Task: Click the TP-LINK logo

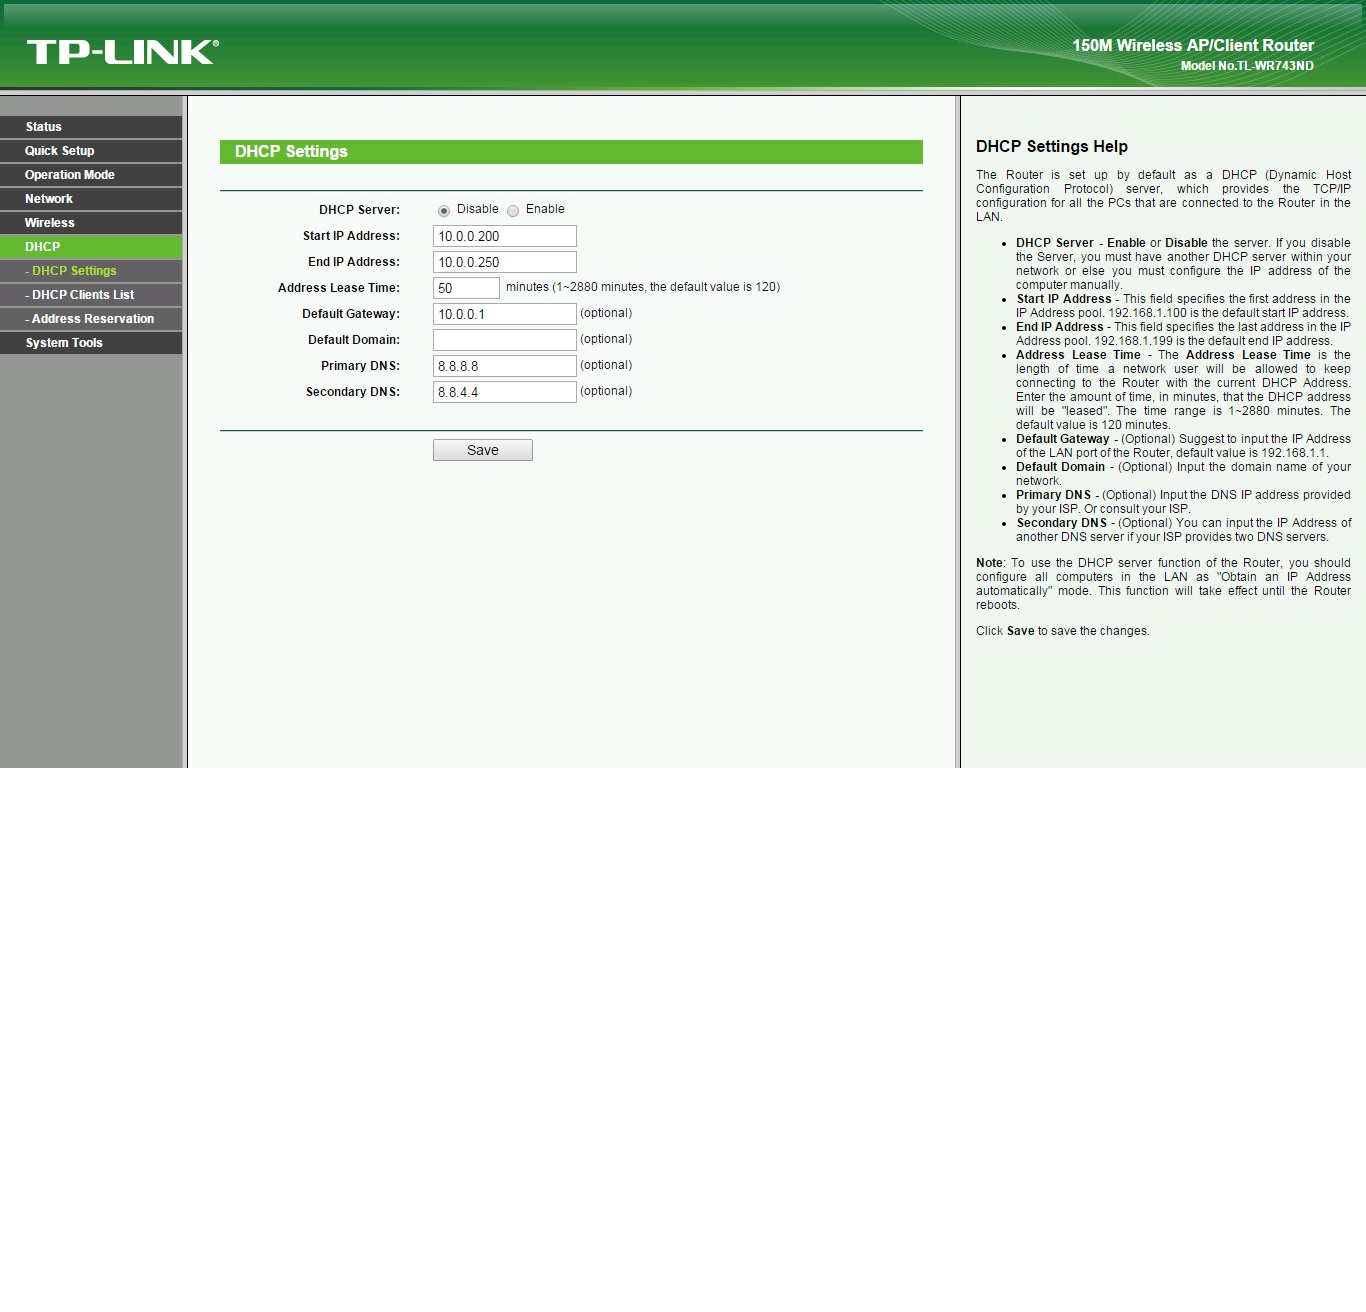Action: click(x=122, y=52)
